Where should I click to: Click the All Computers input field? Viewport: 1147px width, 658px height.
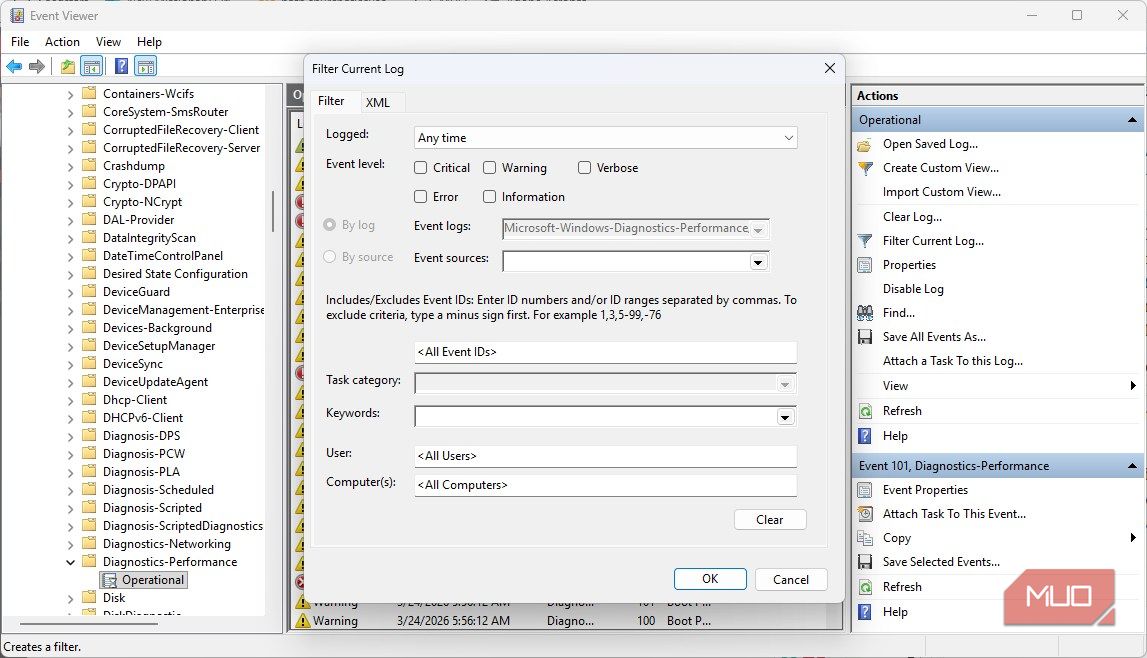click(605, 485)
